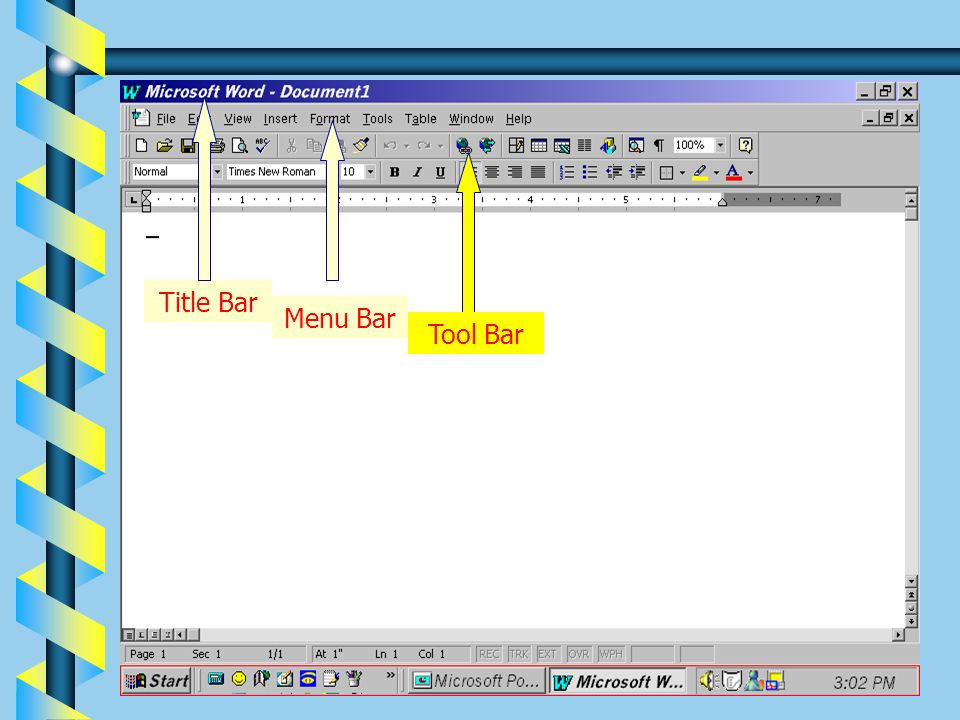
Task: Toggle Center alignment
Action: coord(492,172)
